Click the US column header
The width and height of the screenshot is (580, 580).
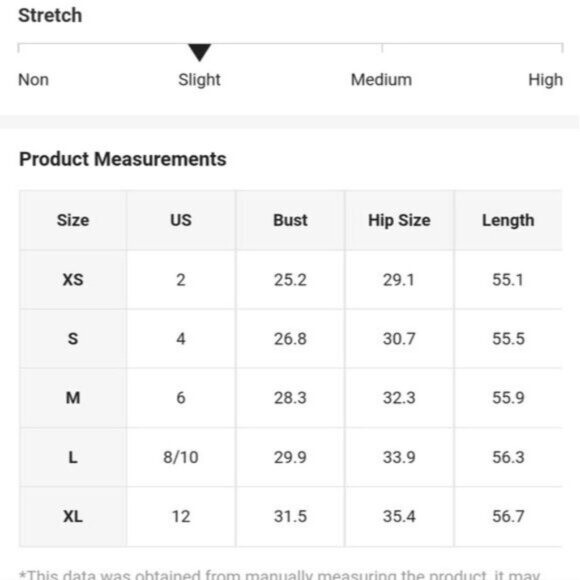pos(181,220)
